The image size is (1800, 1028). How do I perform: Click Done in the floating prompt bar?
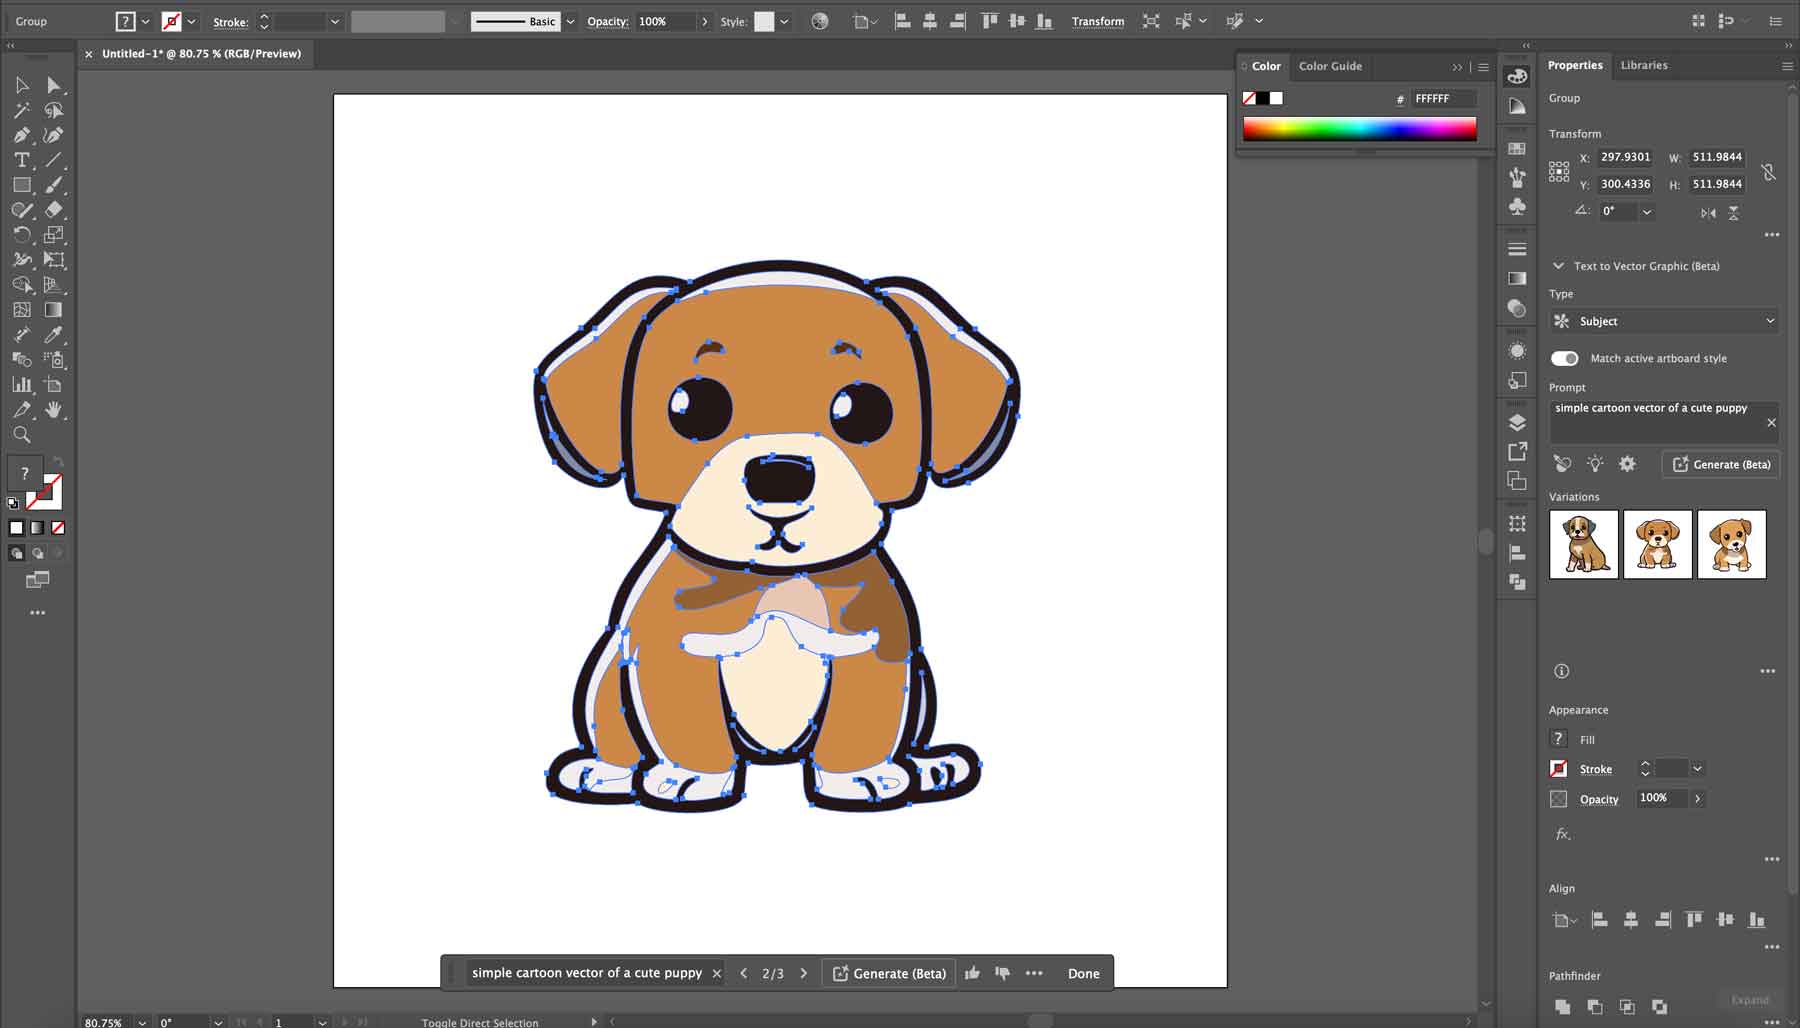(1083, 972)
